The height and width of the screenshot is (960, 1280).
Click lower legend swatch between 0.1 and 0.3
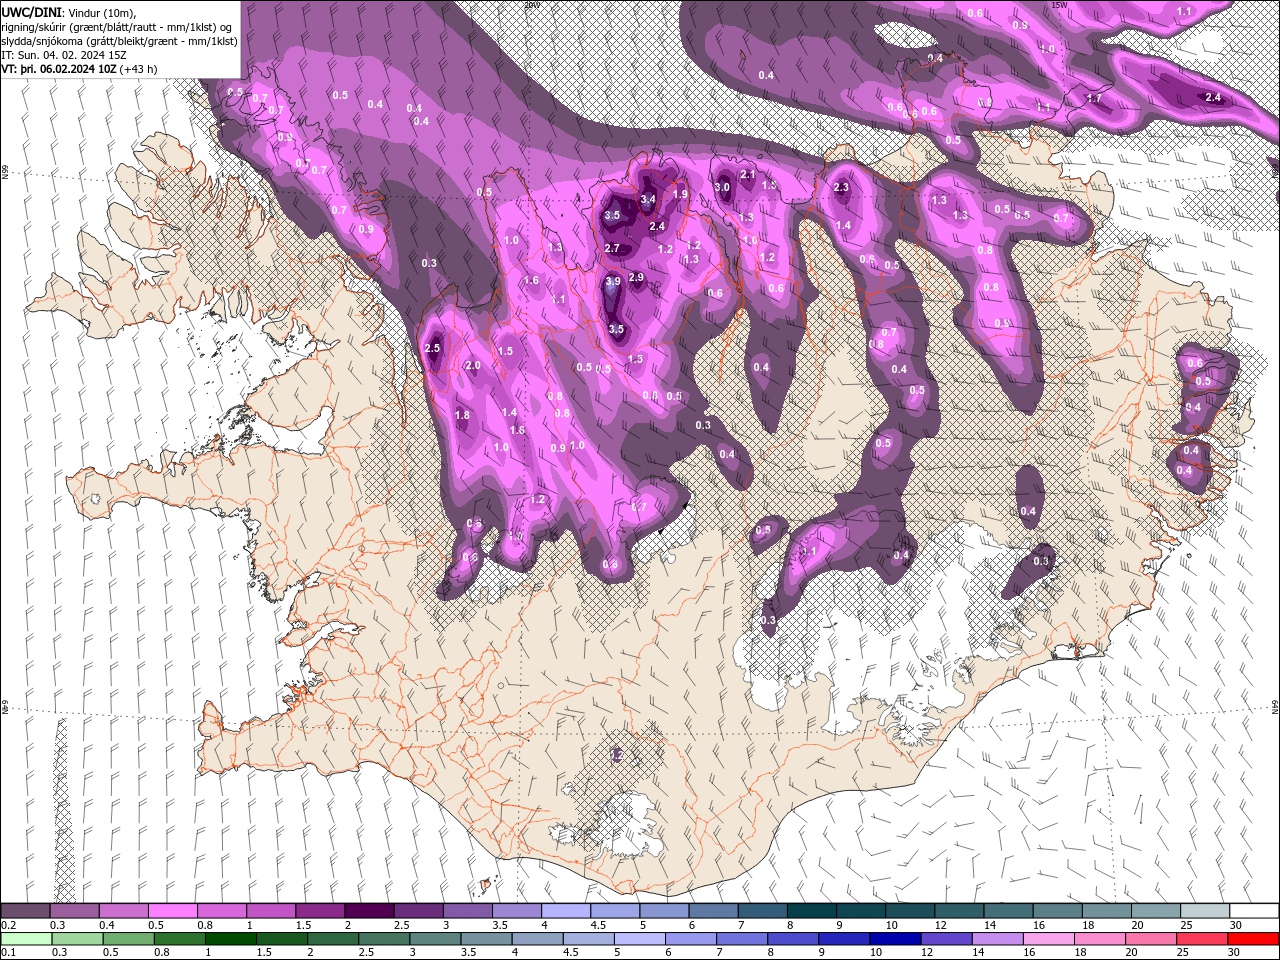(25, 939)
